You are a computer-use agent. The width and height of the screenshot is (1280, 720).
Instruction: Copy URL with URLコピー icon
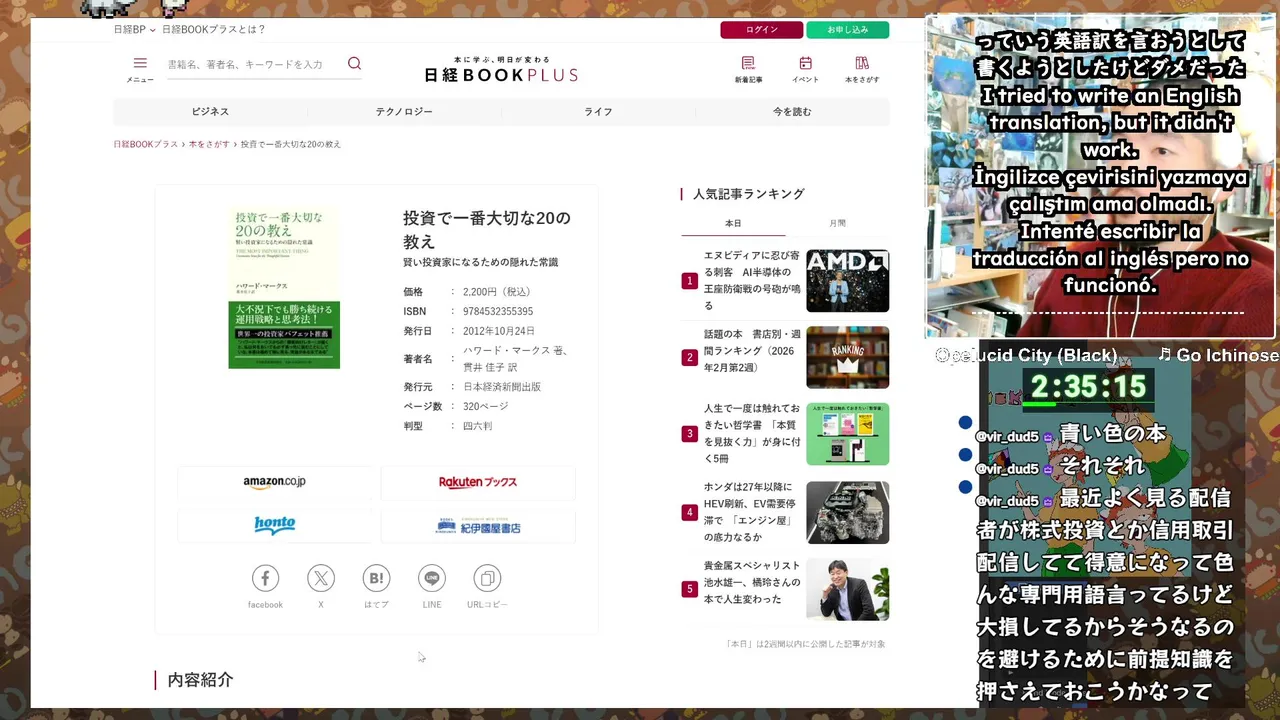487,578
